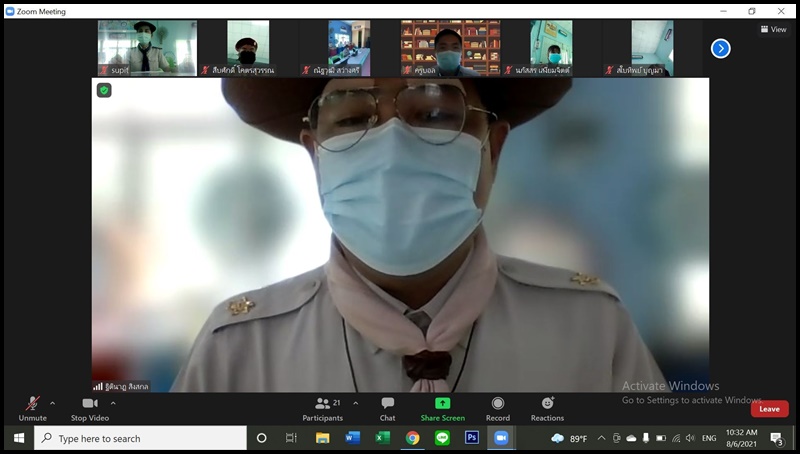This screenshot has height=454, width=800.
Task: Click the USB device tray icon
Action: point(646,438)
